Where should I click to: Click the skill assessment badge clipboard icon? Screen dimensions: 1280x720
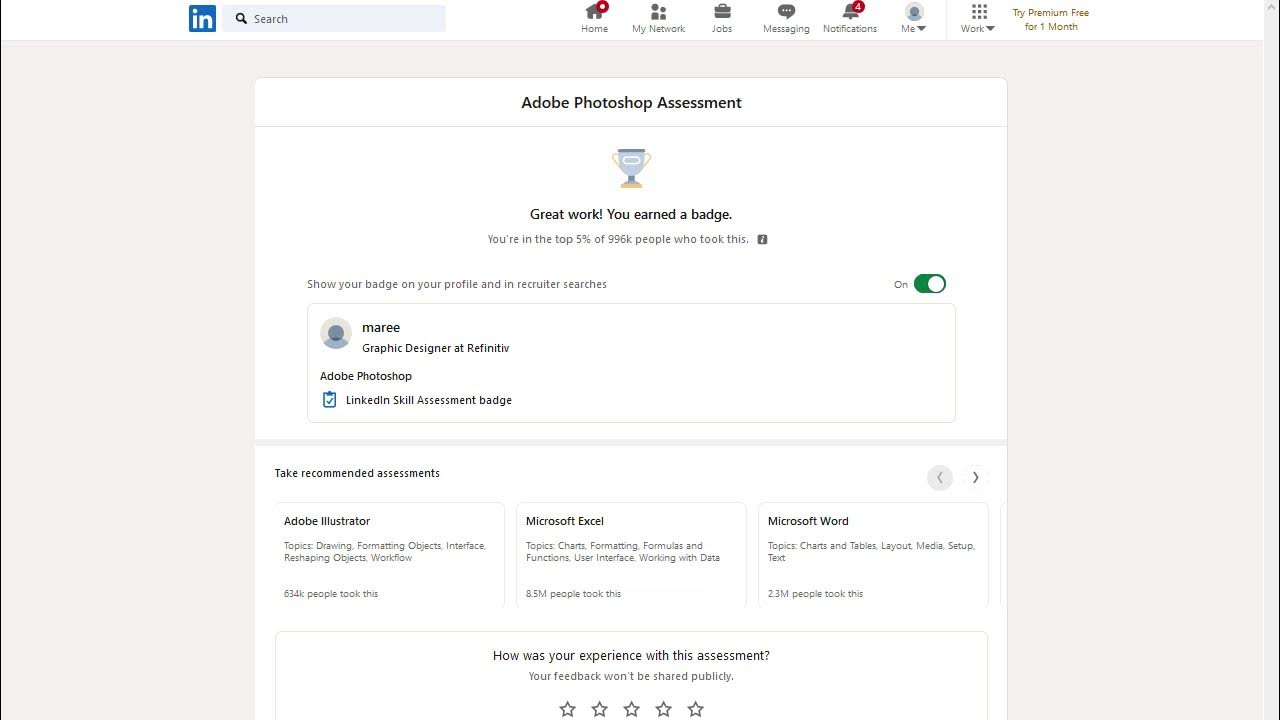point(330,400)
